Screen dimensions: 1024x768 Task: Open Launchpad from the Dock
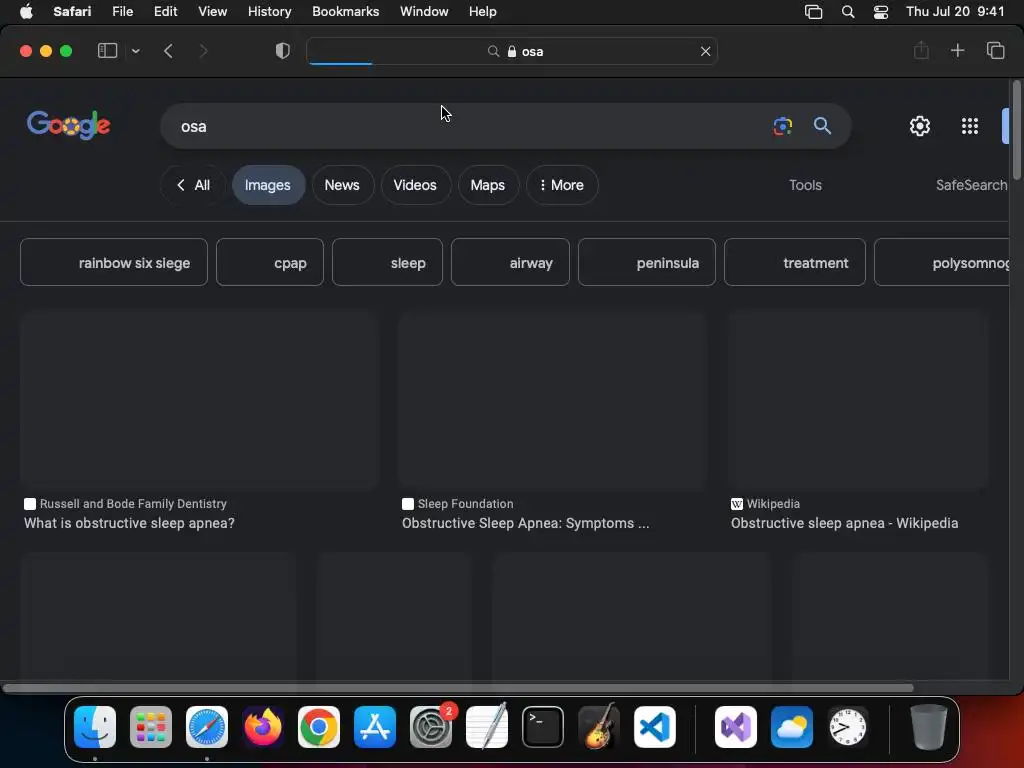(151, 727)
